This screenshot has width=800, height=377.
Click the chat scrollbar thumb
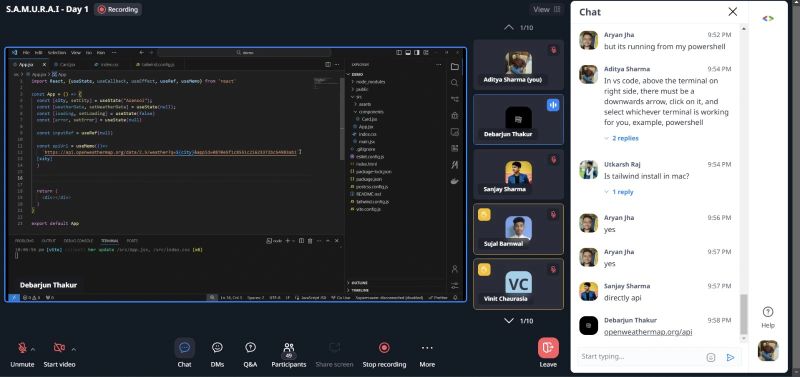point(744,314)
